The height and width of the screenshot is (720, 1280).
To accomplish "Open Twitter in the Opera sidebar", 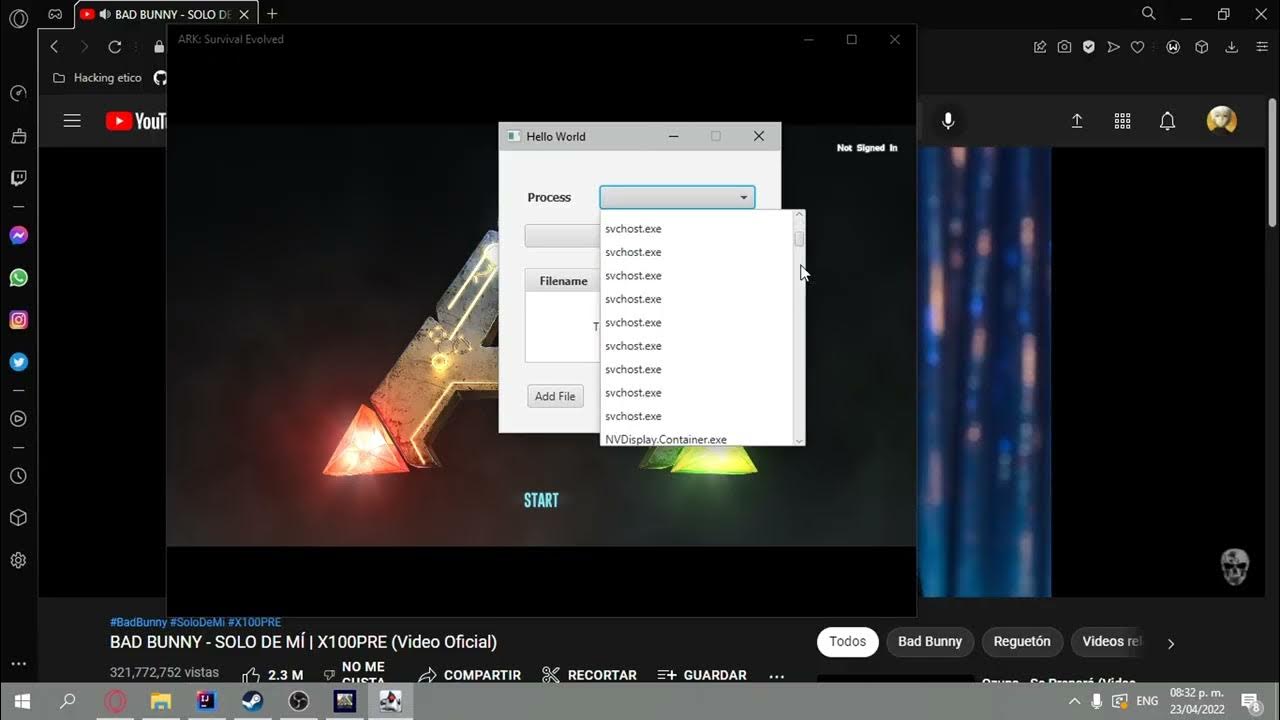I will point(18,362).
